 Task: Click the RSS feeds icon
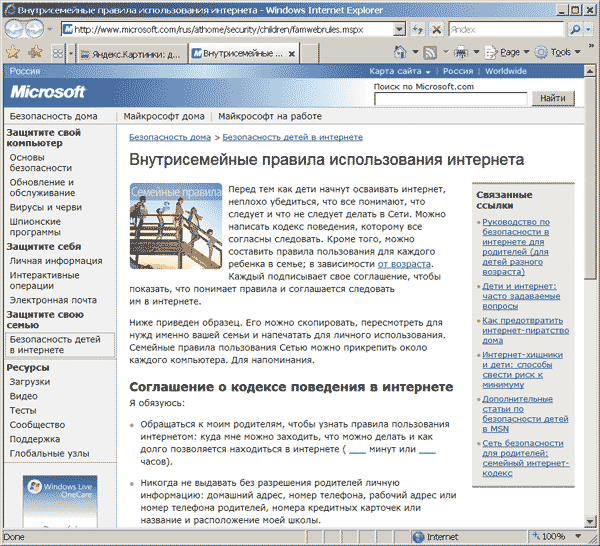(x=430, y=52)
